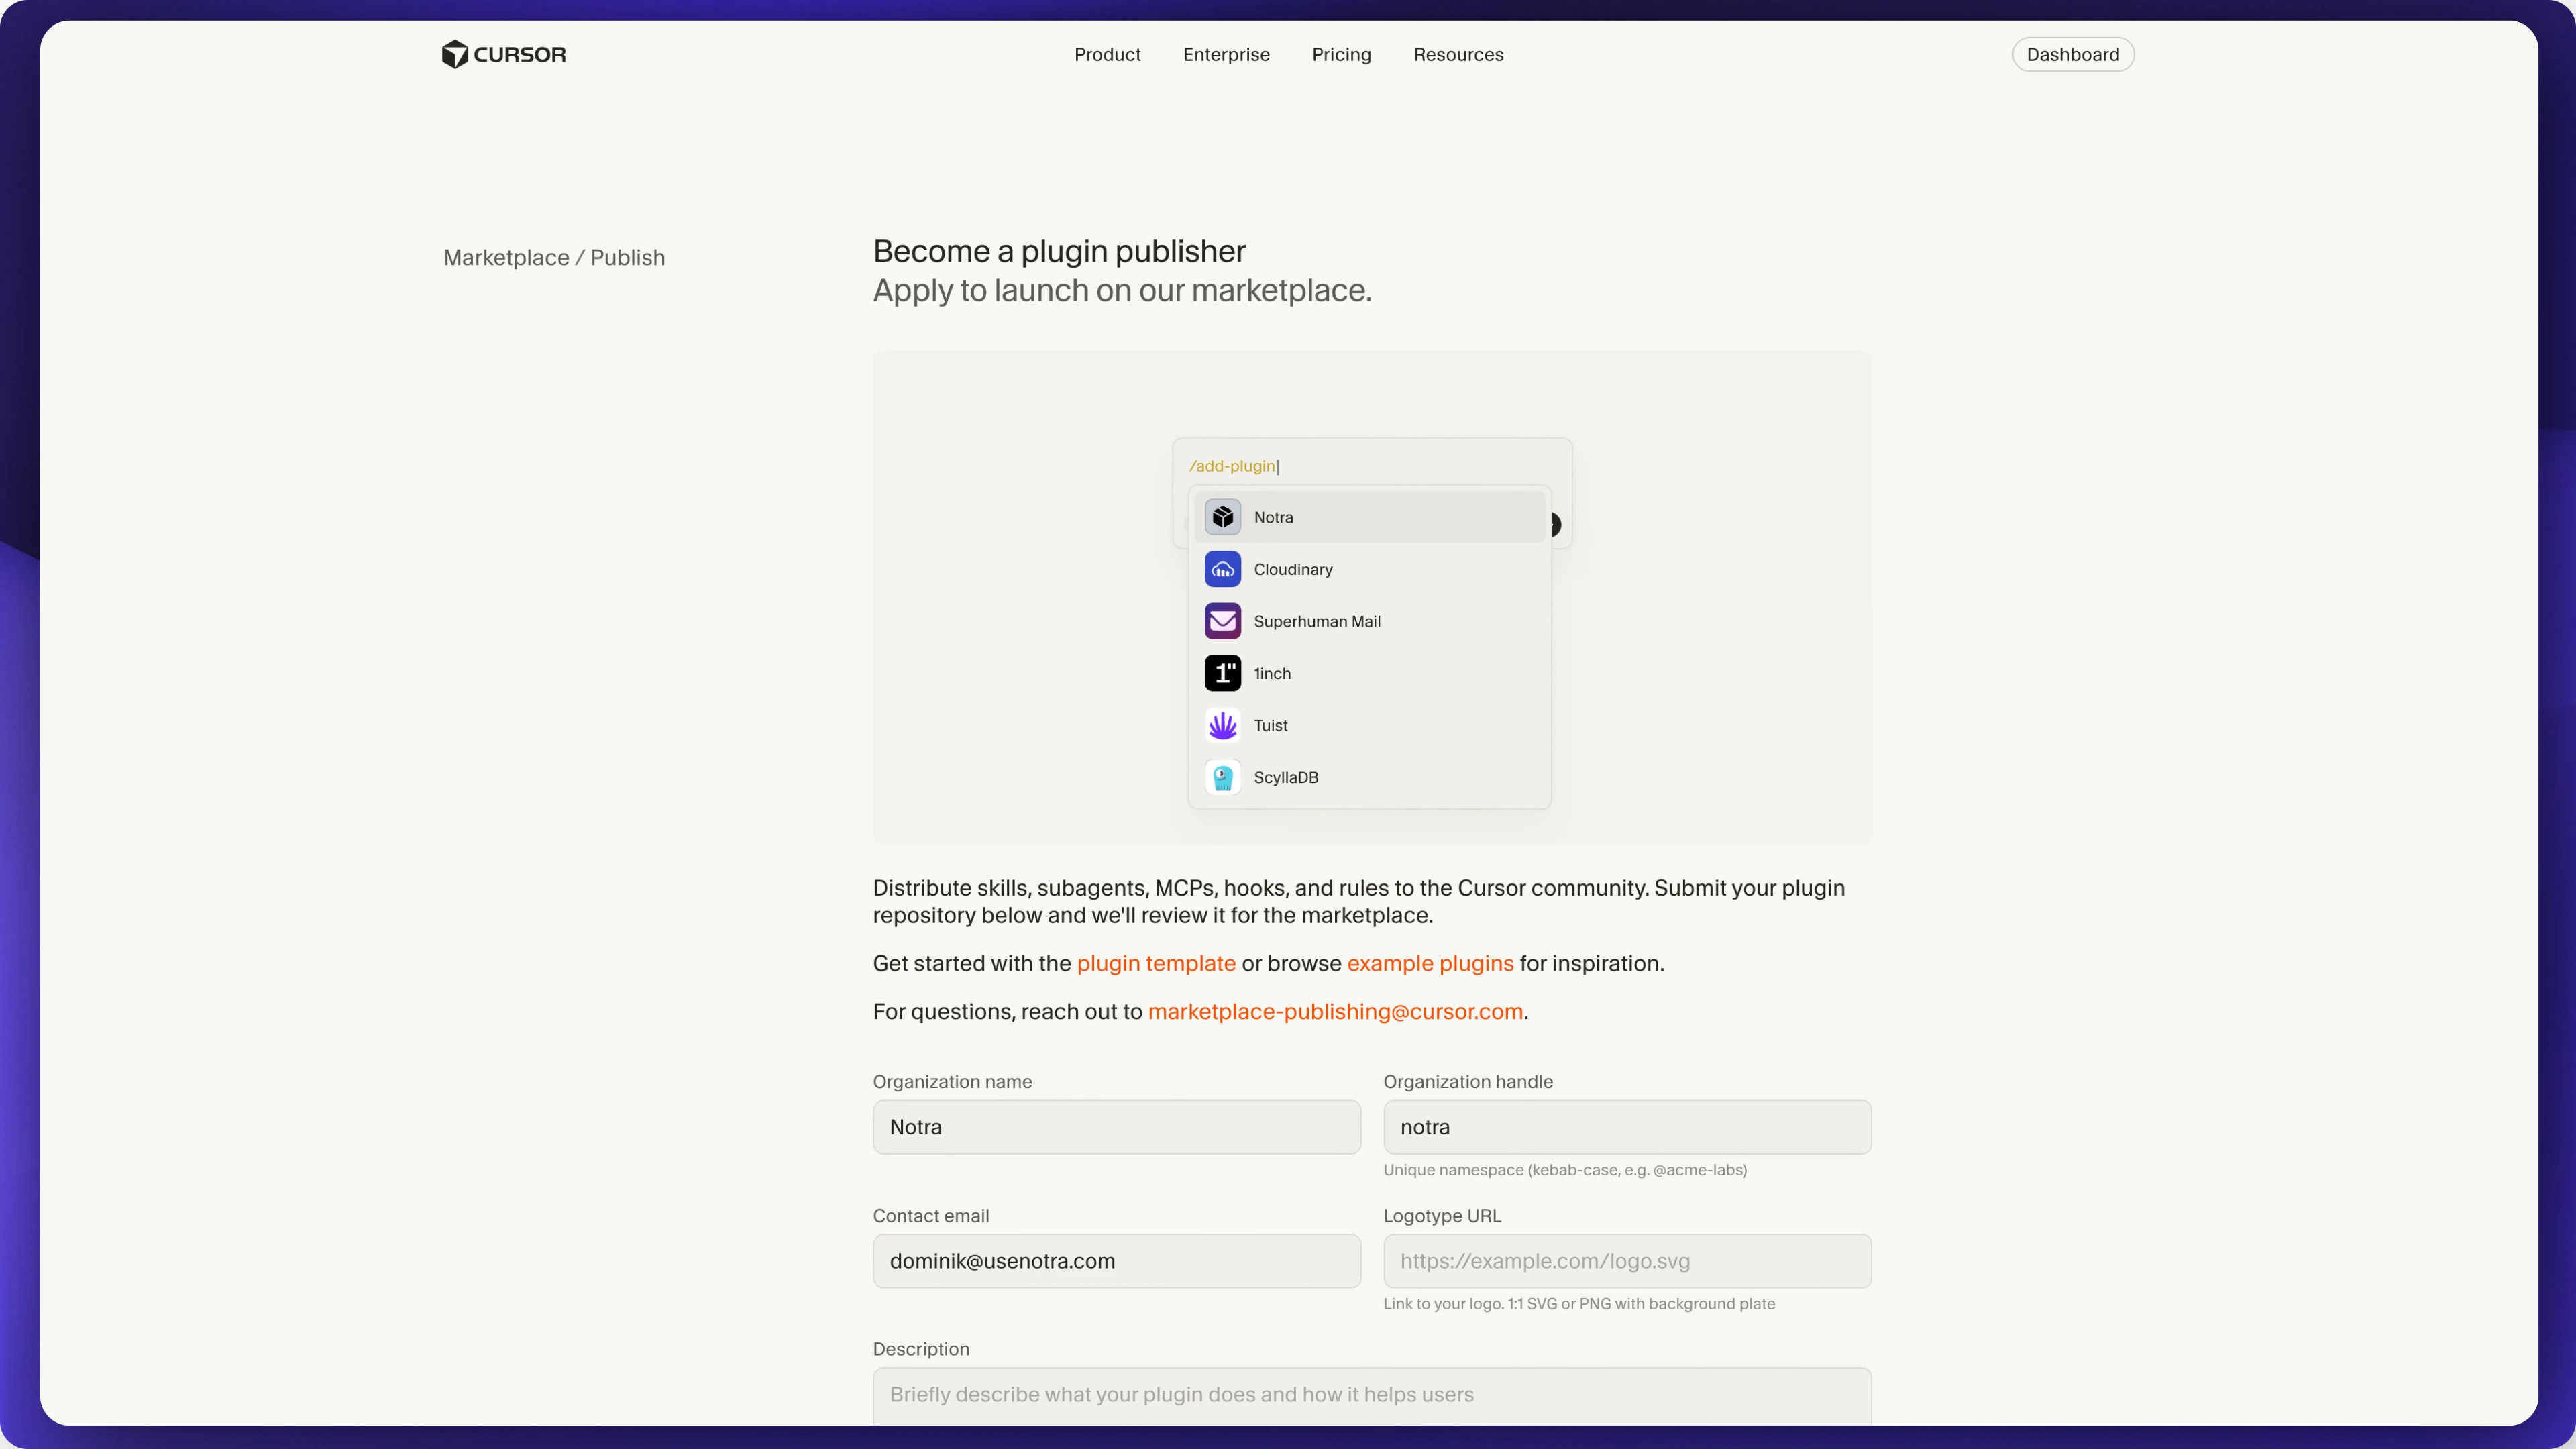Select the Superhuman Mail envelope icon
The image size is (2576, 1449).
(x=1222, y=621)
